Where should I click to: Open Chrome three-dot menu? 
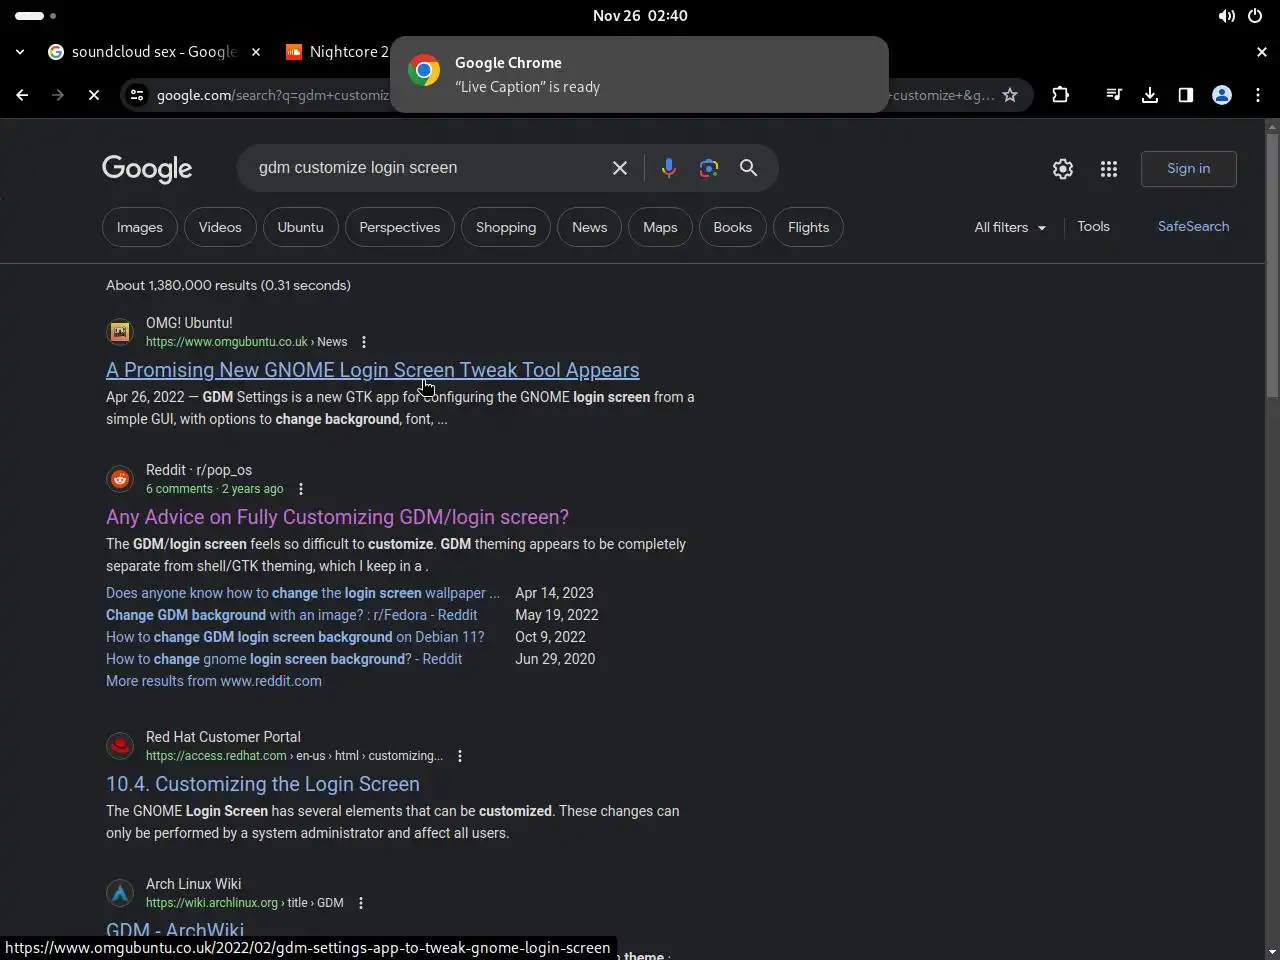1258,95
